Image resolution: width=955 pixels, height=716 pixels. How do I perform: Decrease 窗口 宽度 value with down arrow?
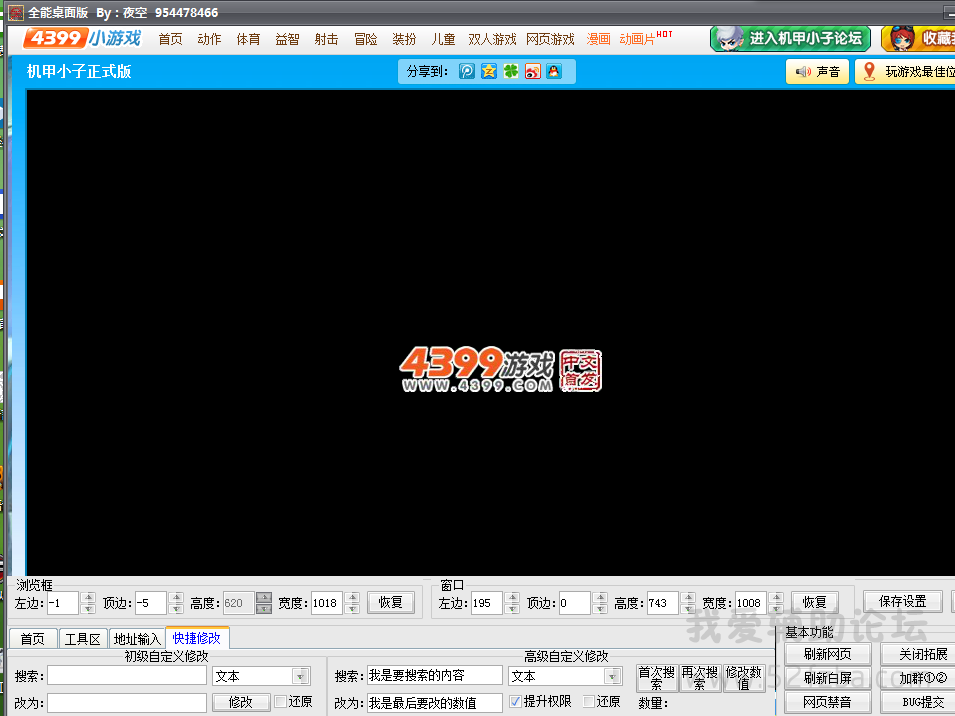[776, 608]
